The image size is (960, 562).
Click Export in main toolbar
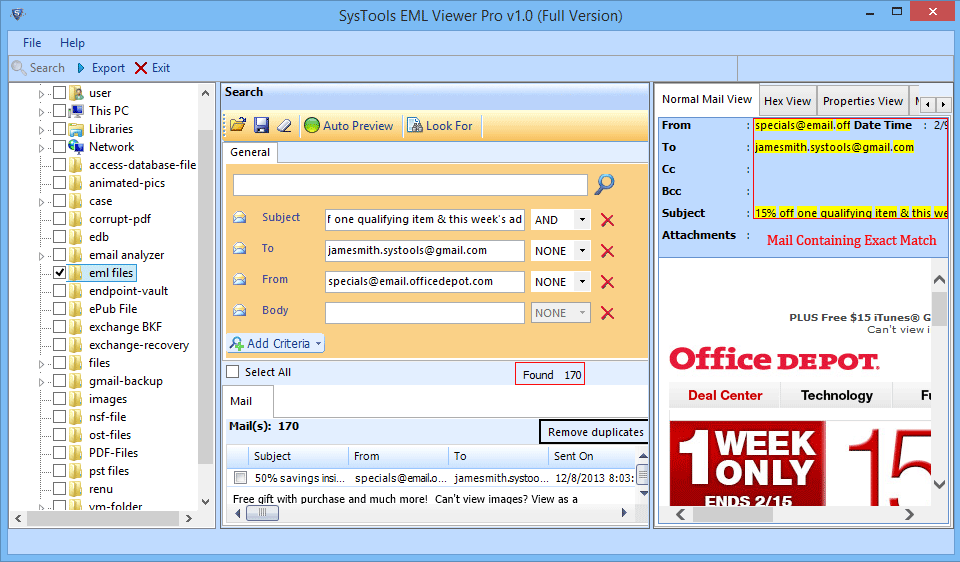pyautogui.click(x=101, y=68)
